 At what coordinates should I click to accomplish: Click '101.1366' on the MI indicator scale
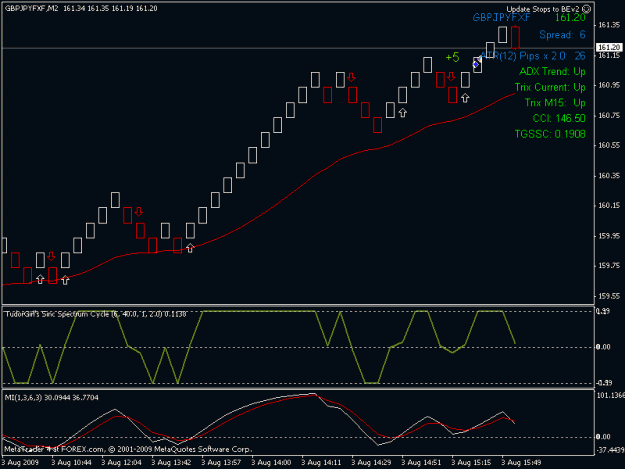click(x=610, y=395)
